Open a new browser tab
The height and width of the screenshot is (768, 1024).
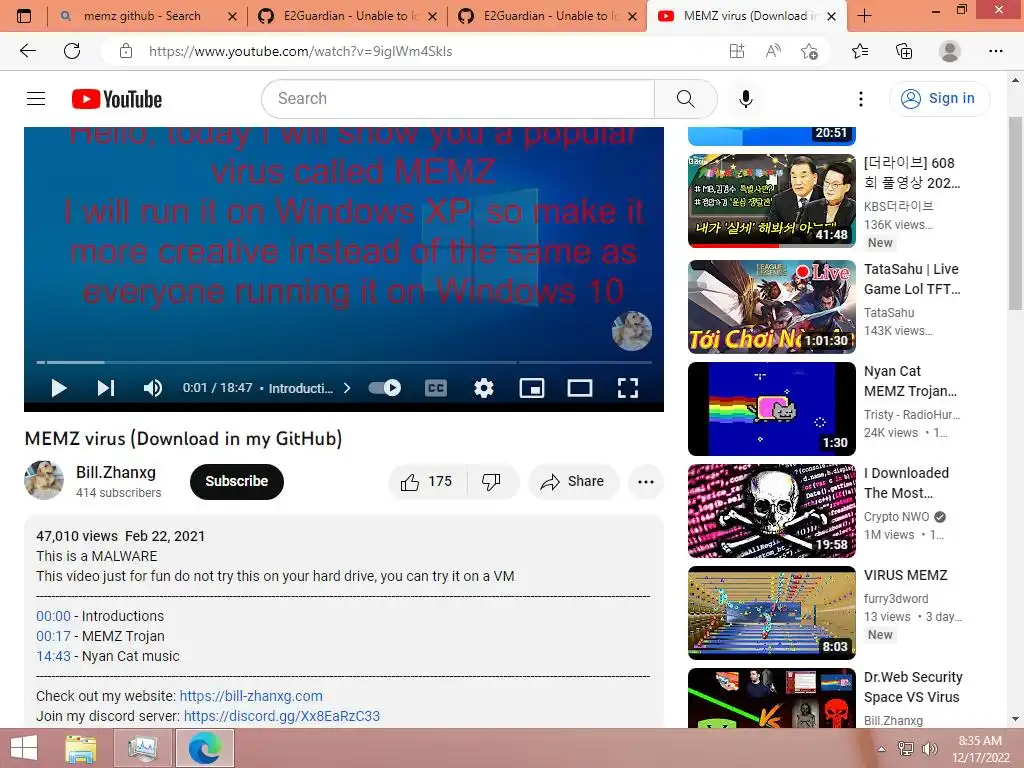[865, 16]
